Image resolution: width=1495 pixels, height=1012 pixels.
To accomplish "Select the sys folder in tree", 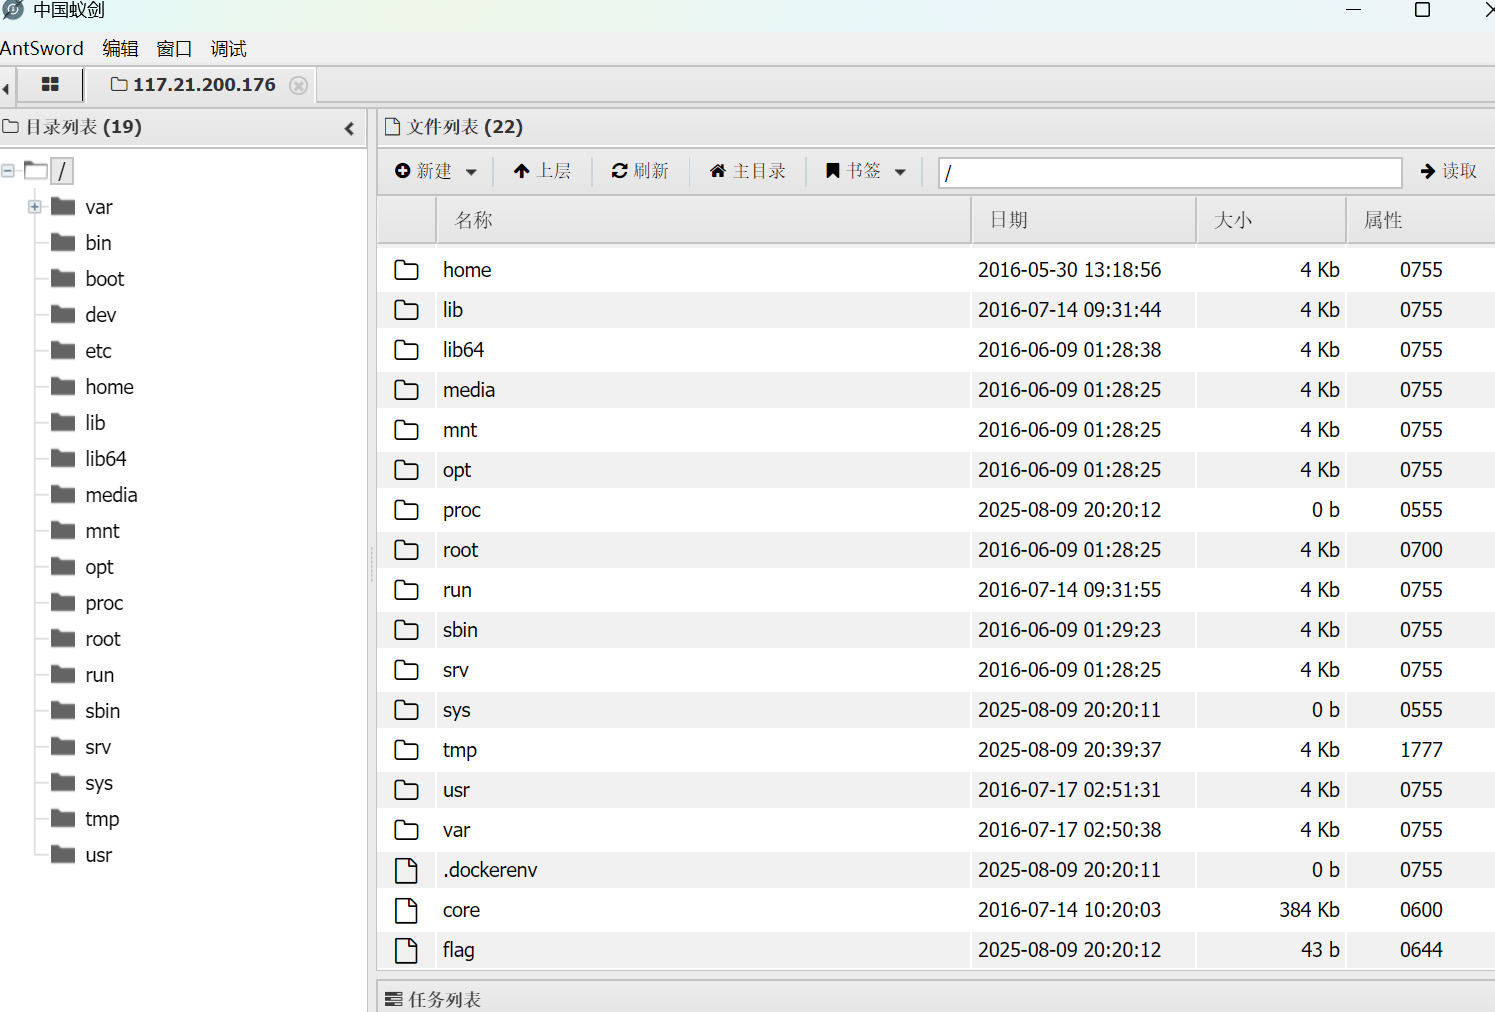I will 99,783.
